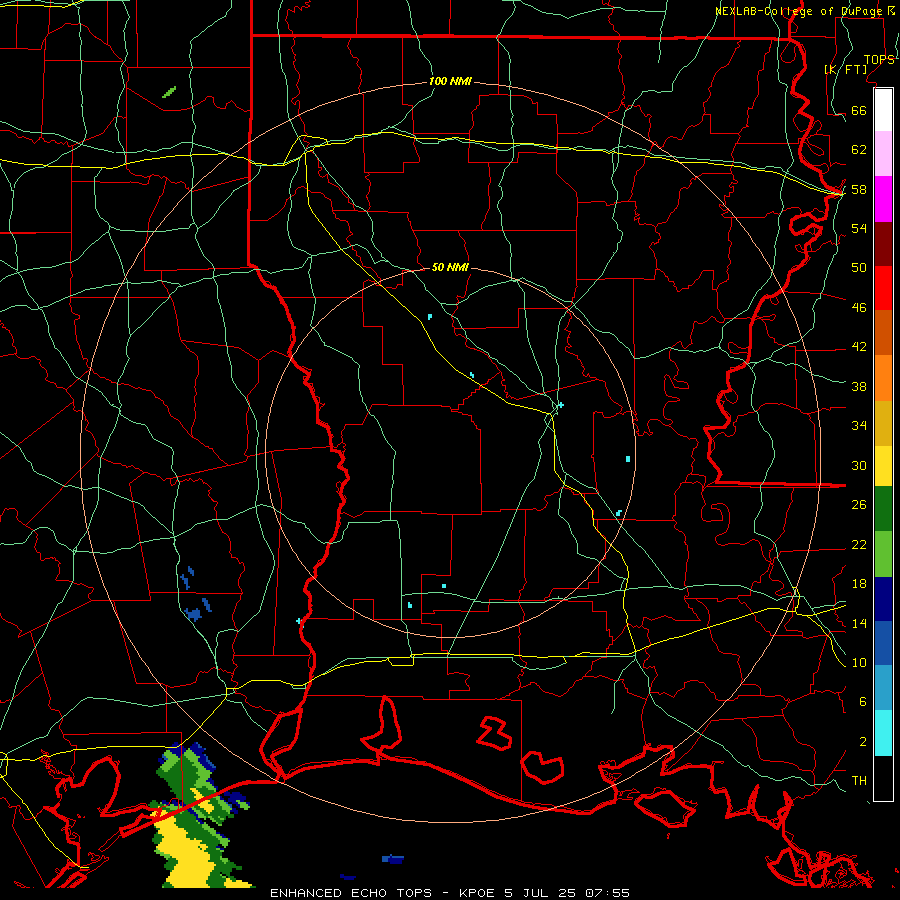Viewport: 900px width, 900px height.
Task: Click the legend value '66'
Action: coord(859,111)
